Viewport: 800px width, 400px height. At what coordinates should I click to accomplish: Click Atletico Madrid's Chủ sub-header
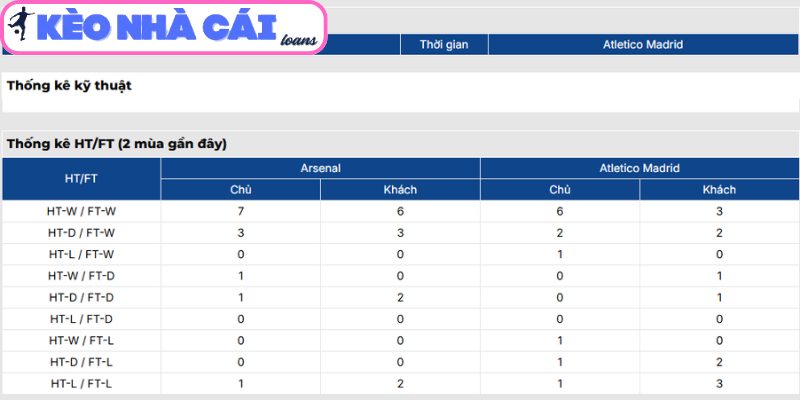point(560,190)
